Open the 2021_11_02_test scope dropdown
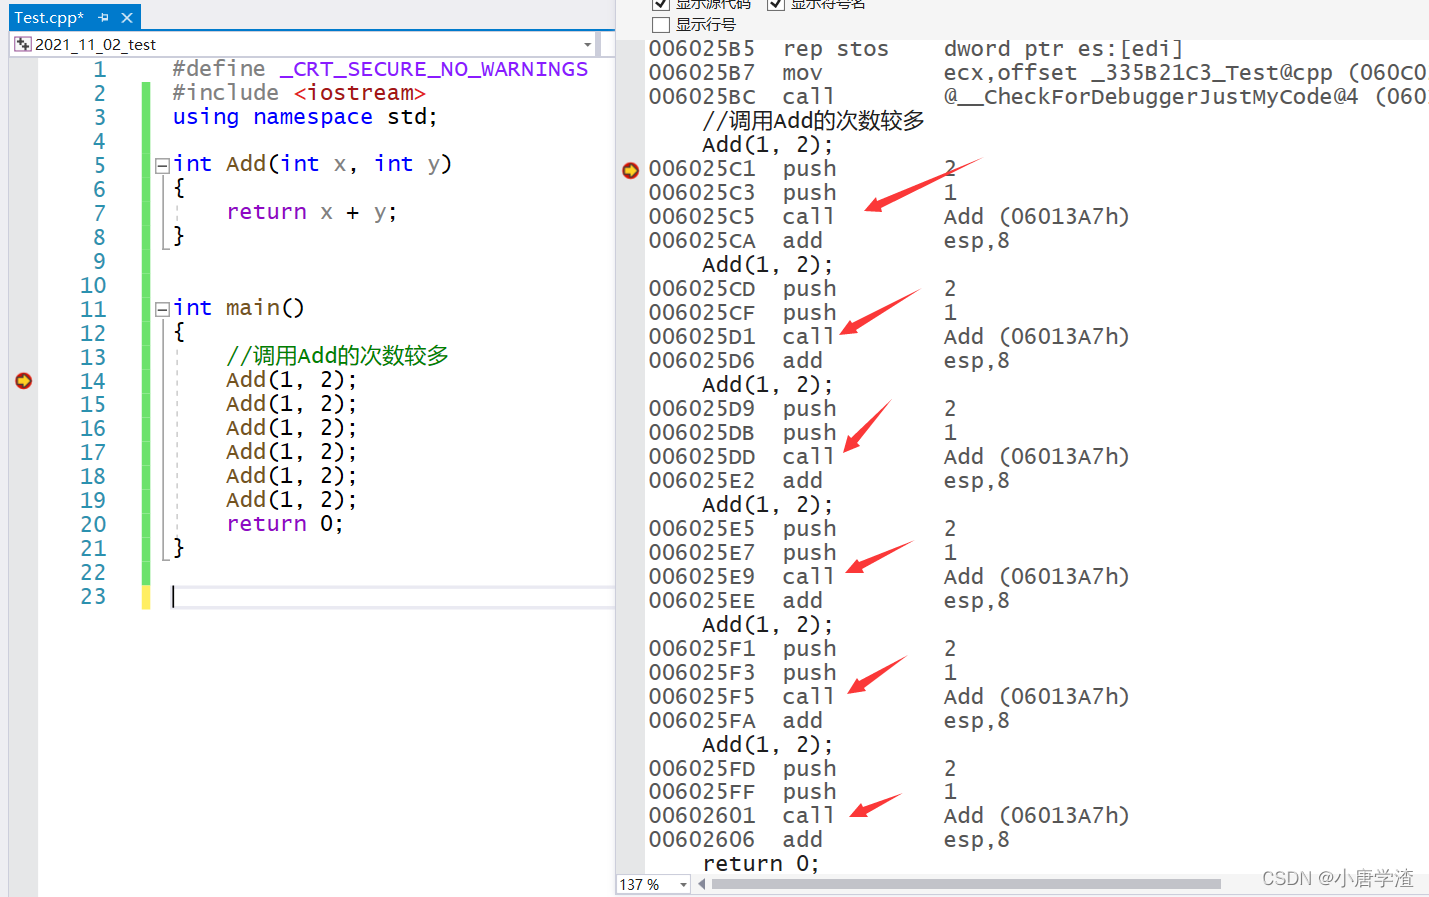The width and height of the screenshot is (1429, 897). [x=587, y=45]
